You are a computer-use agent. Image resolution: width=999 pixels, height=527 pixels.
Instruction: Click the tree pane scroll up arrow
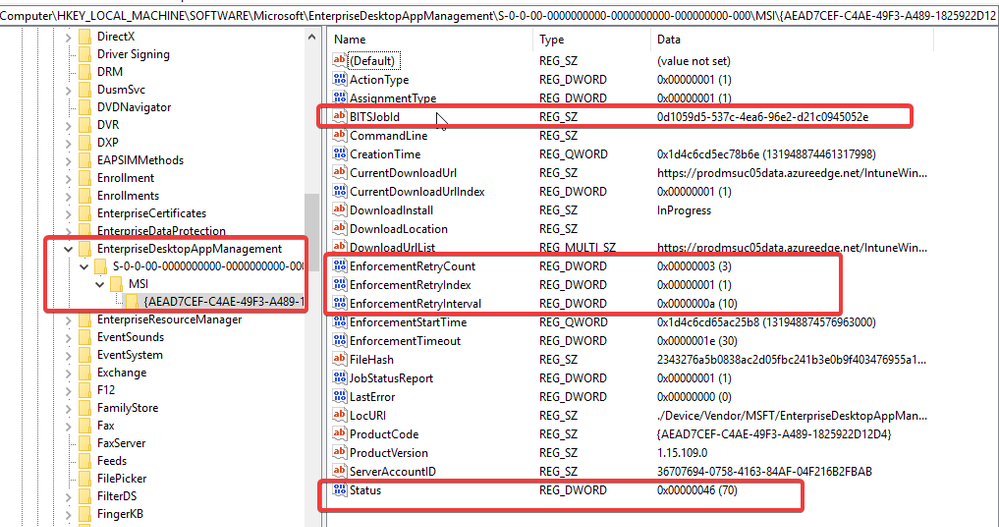coord(312,37)
